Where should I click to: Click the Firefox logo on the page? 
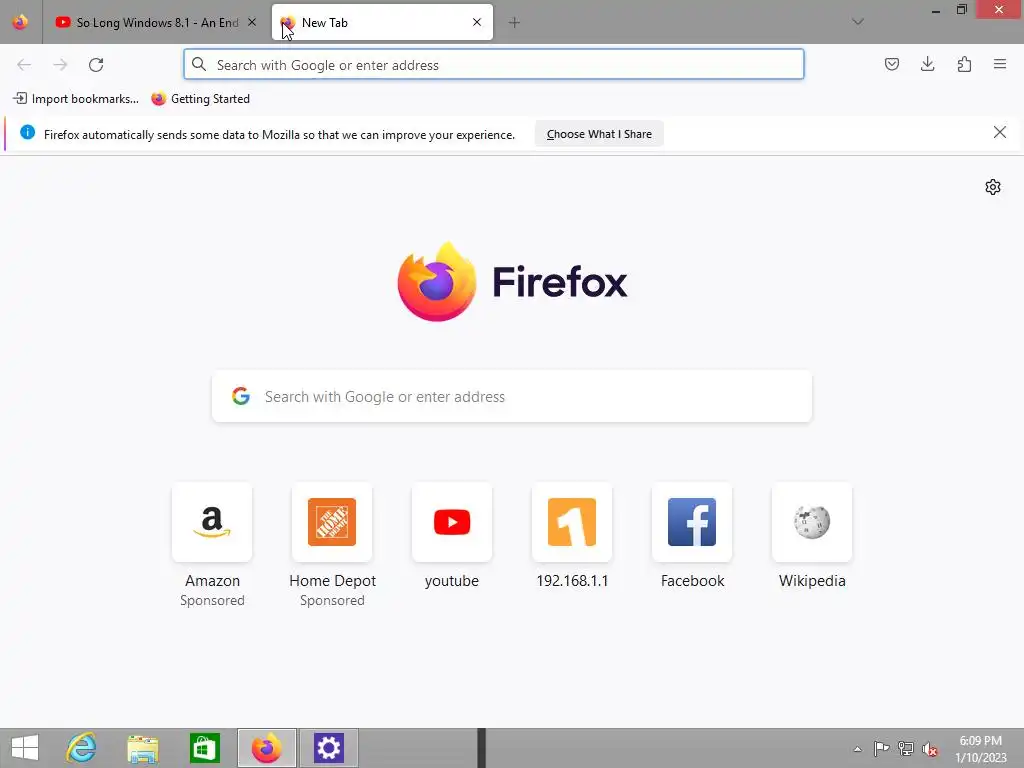(437, 281)
